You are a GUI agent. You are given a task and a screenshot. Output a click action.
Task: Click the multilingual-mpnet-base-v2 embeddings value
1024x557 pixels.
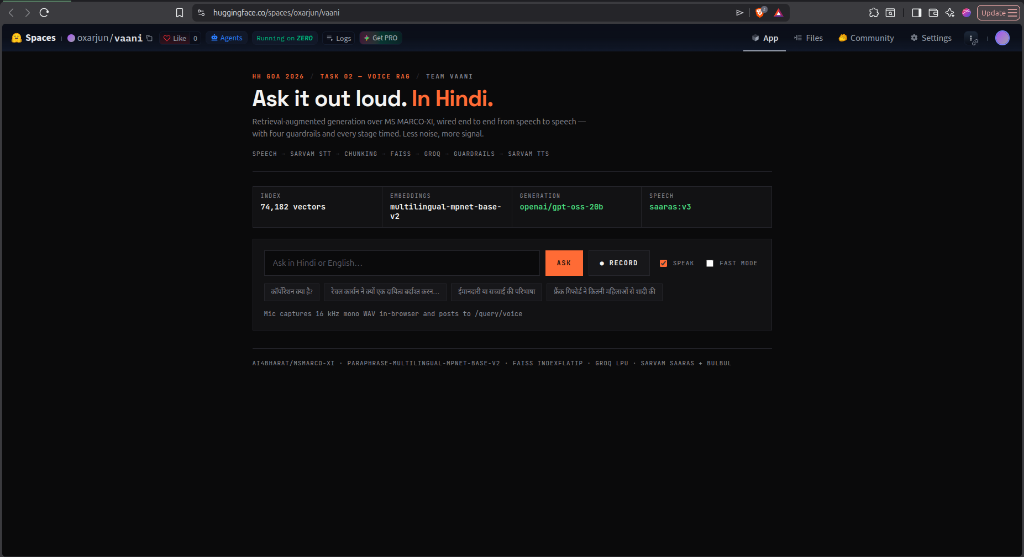445,212
